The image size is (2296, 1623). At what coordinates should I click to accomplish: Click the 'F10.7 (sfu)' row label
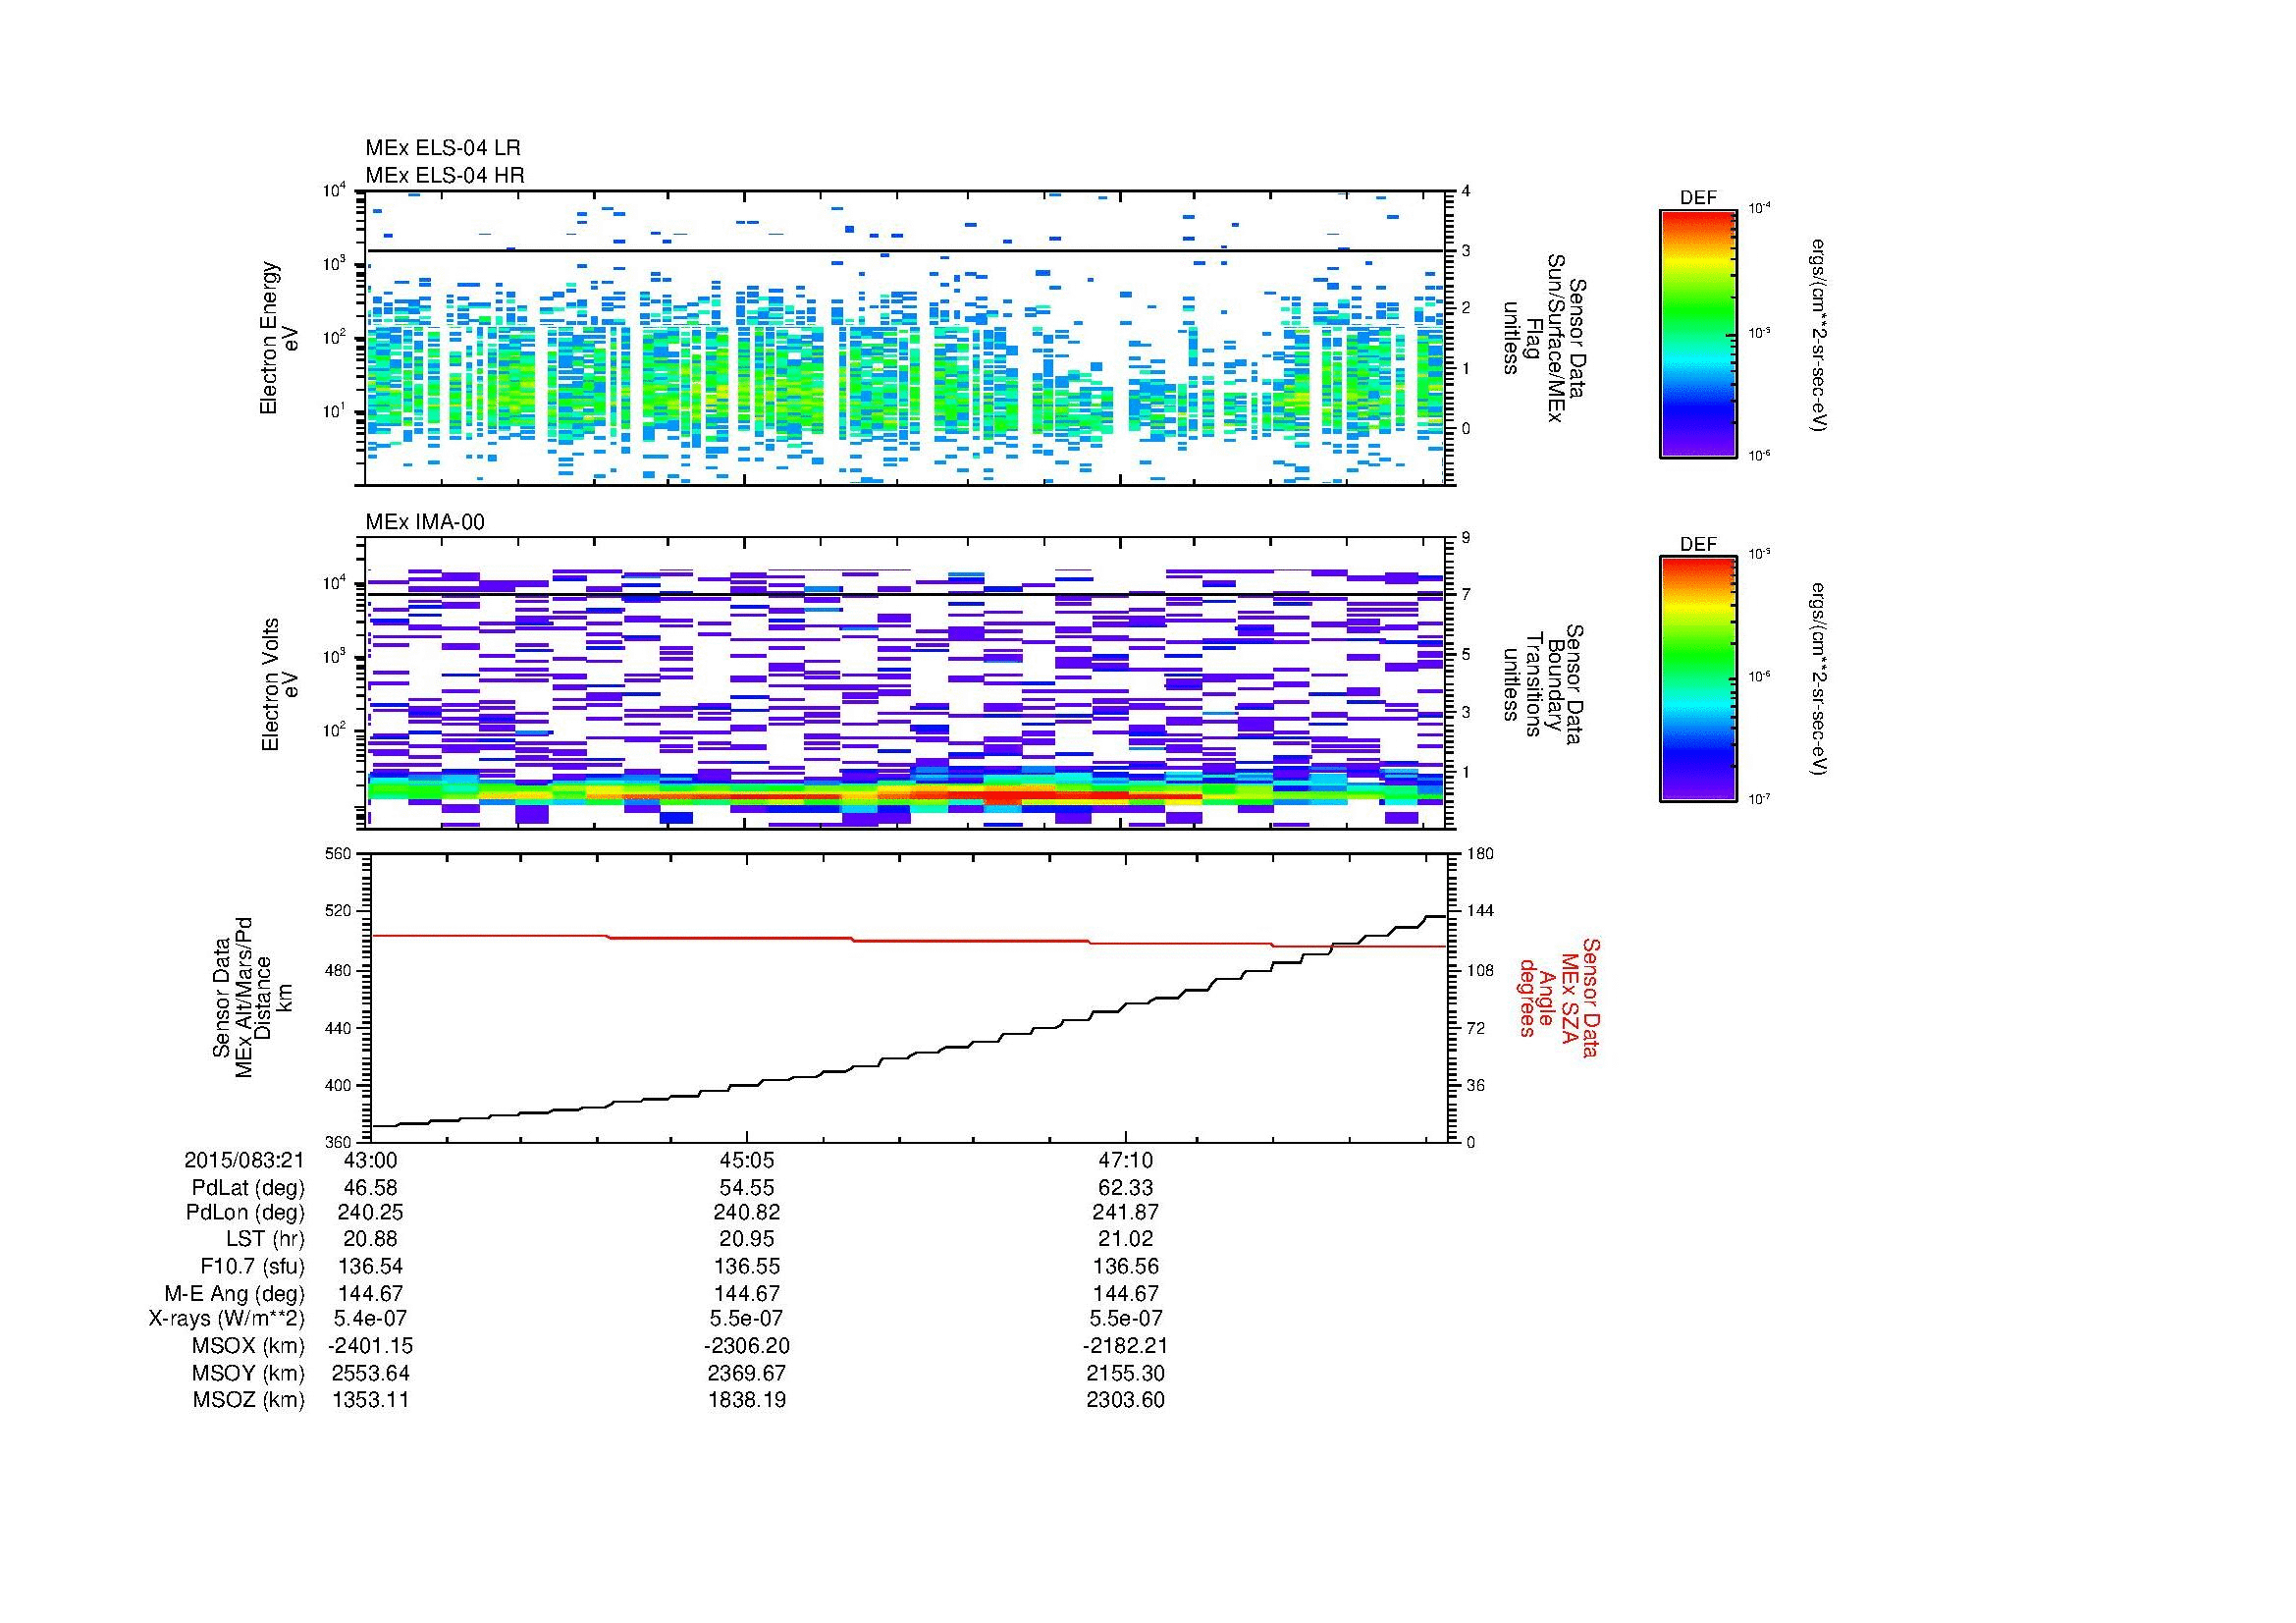coord(253,1266)
